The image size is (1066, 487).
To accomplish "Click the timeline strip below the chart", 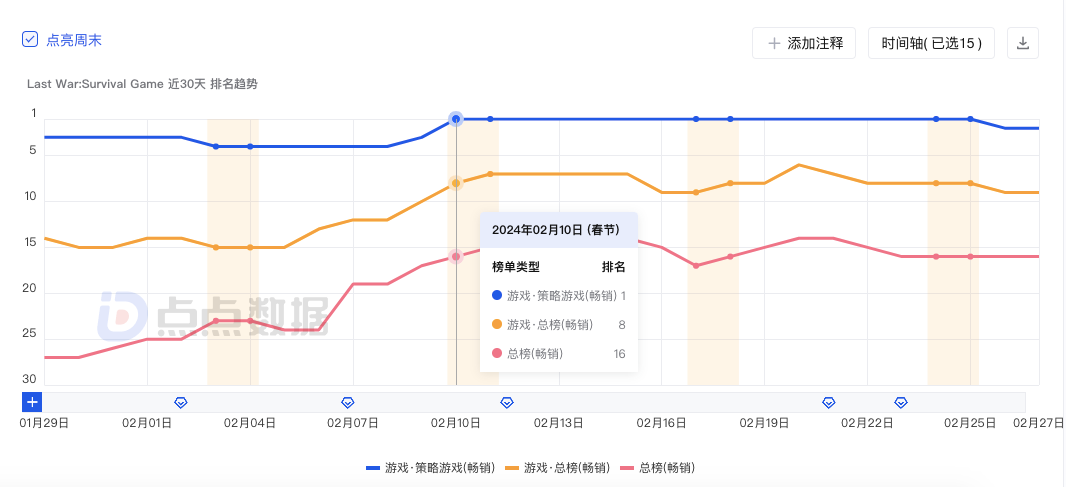I will click(650, 402).
